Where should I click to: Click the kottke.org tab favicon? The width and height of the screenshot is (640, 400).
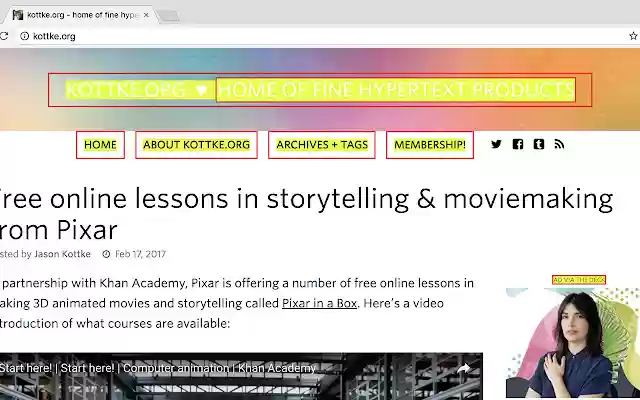(18, 15)
